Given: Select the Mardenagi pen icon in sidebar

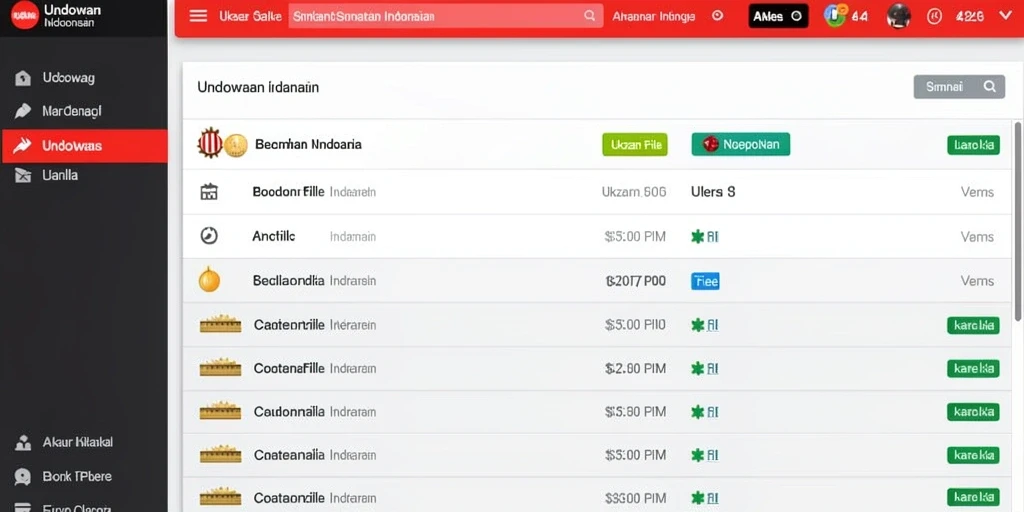Looking at the screenshot, I should point(23,111).
